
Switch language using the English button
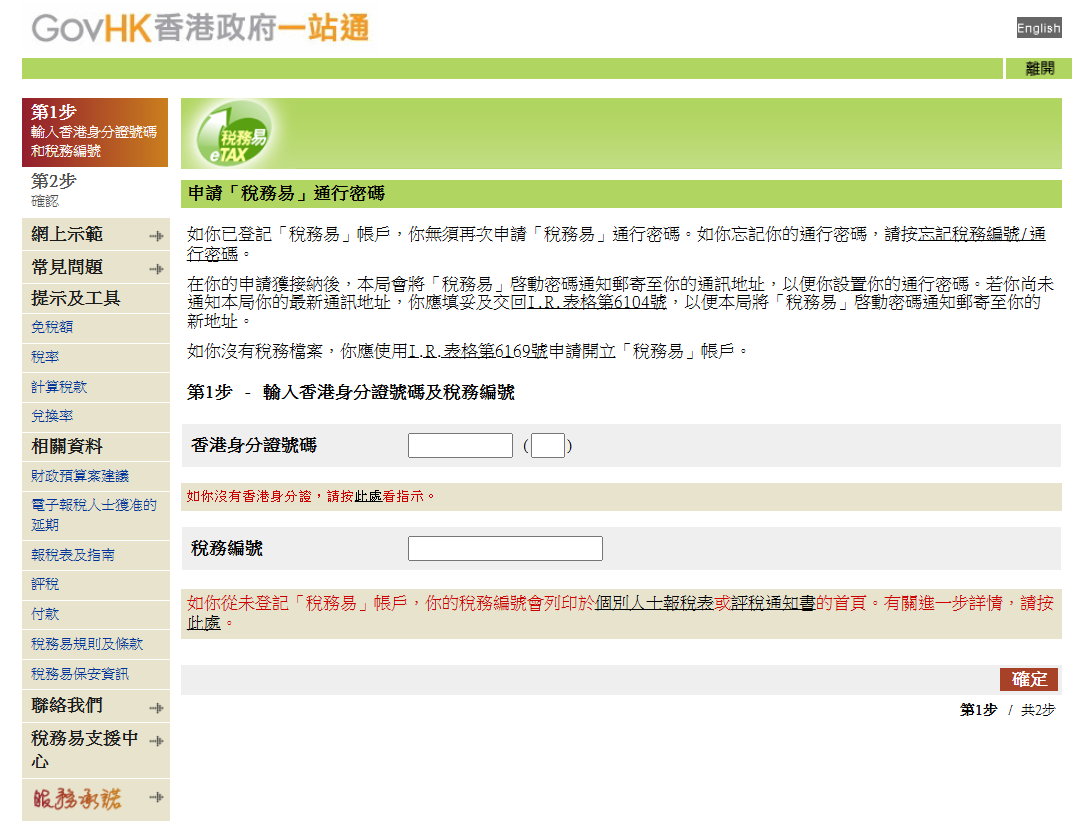(x=1039, y=27)
